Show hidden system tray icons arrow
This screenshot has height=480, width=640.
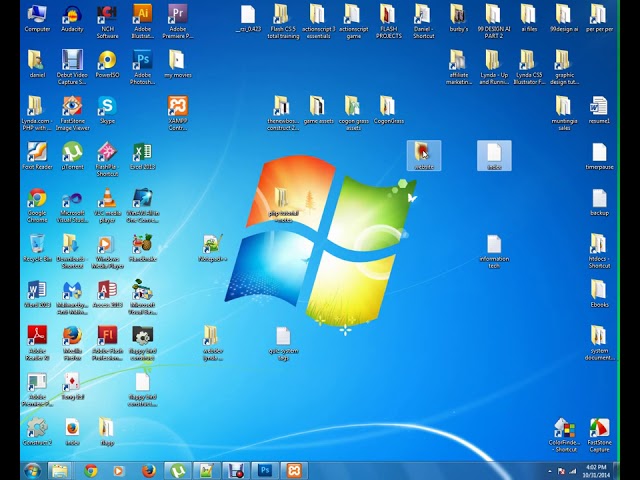[x=550, y=471]
